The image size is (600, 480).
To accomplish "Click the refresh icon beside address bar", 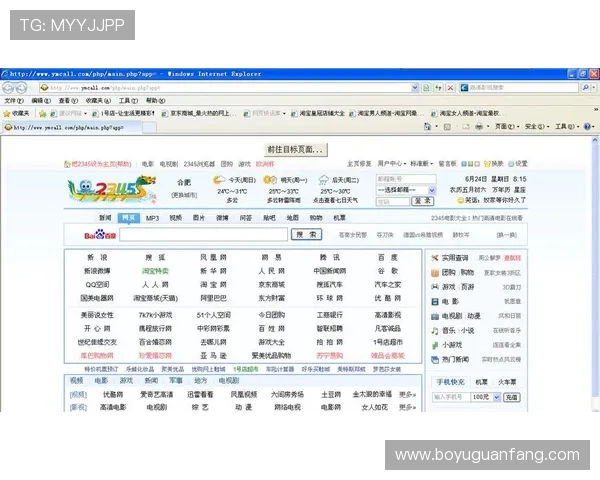I will pos(438,88).
